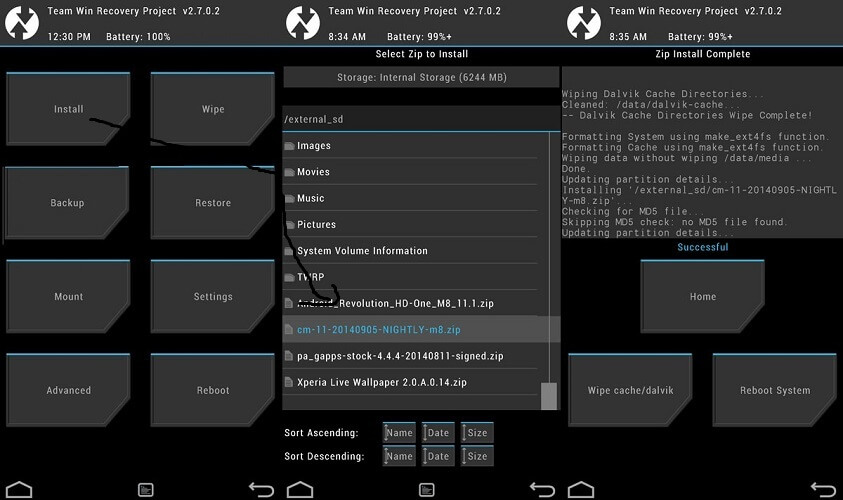Expand the Music folder
Screen dimensions: 843x500
point(311,198)
